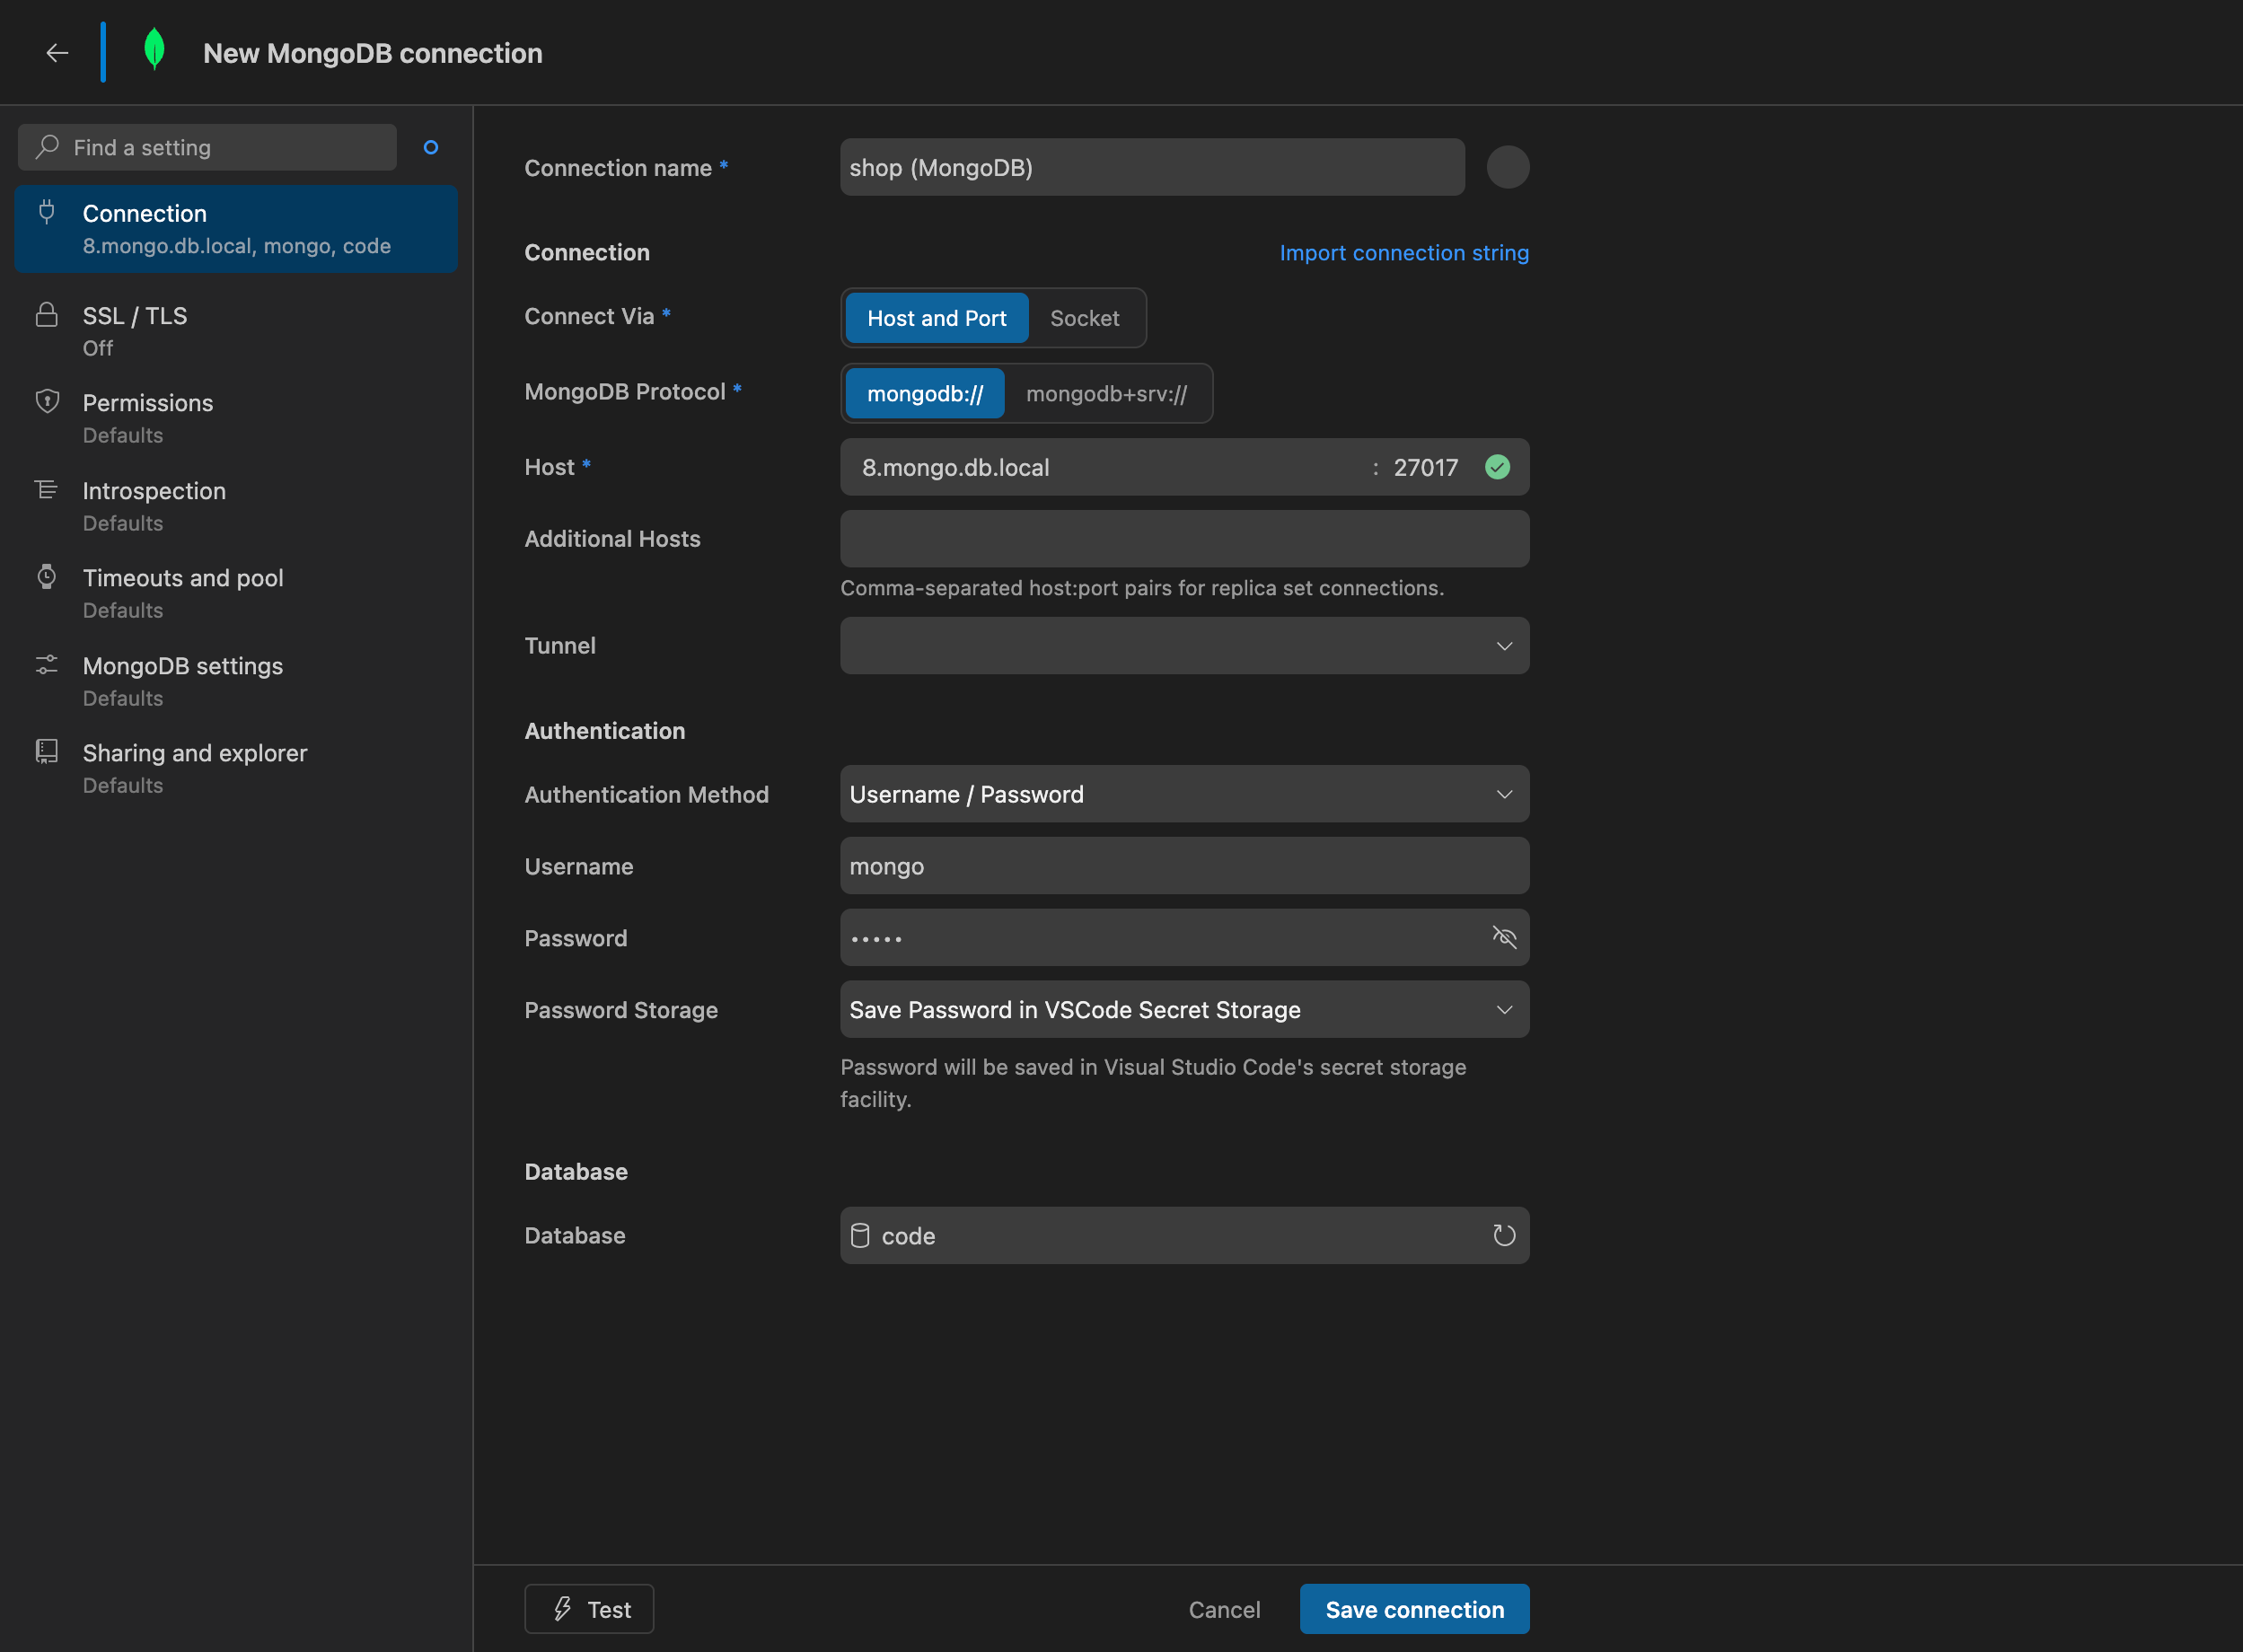The width and height of the screenshot is (2243, 1652).
Task: Click Save connection button
Action: pyautogui.click(x=1414, y=1609)
